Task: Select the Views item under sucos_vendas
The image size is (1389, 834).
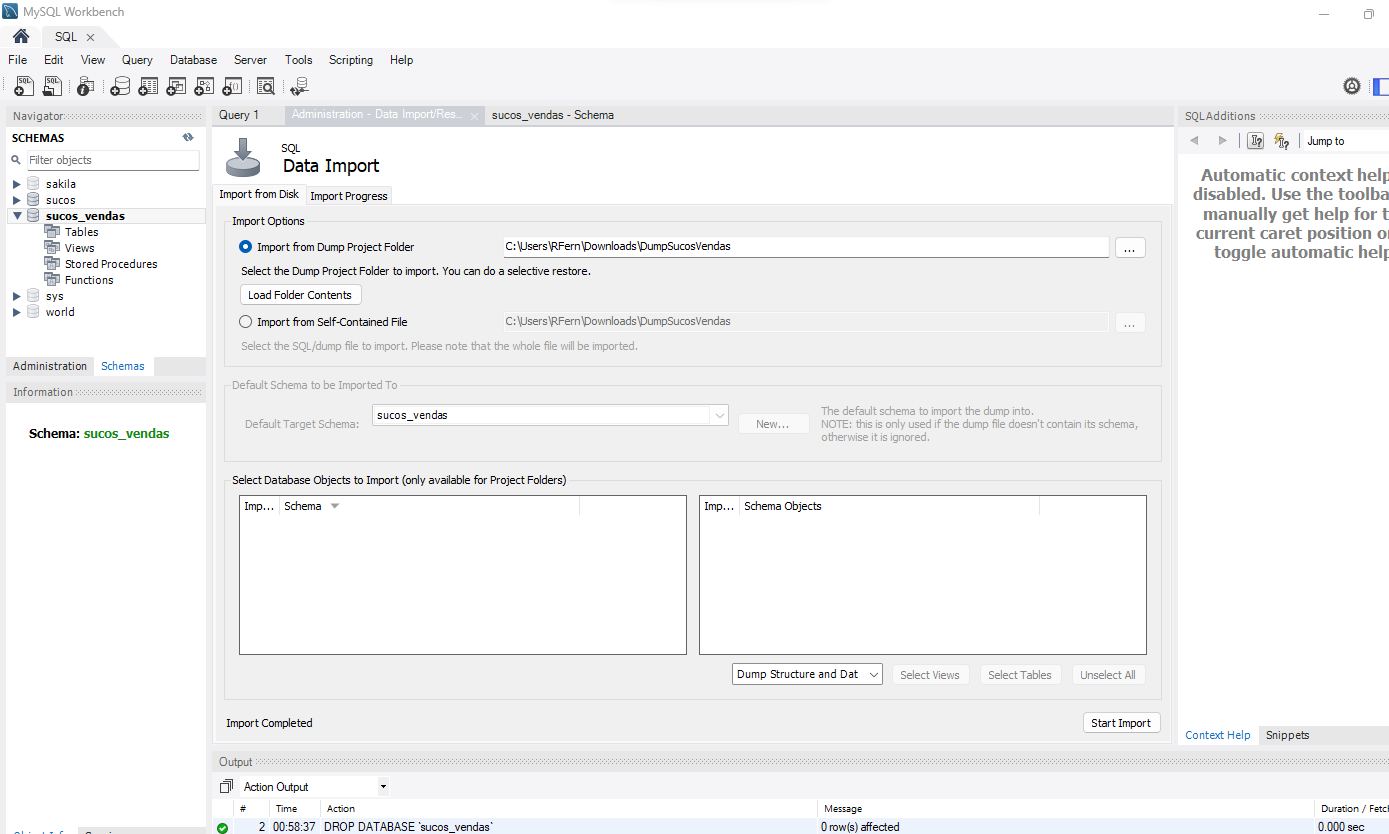Action: [80, 248]
